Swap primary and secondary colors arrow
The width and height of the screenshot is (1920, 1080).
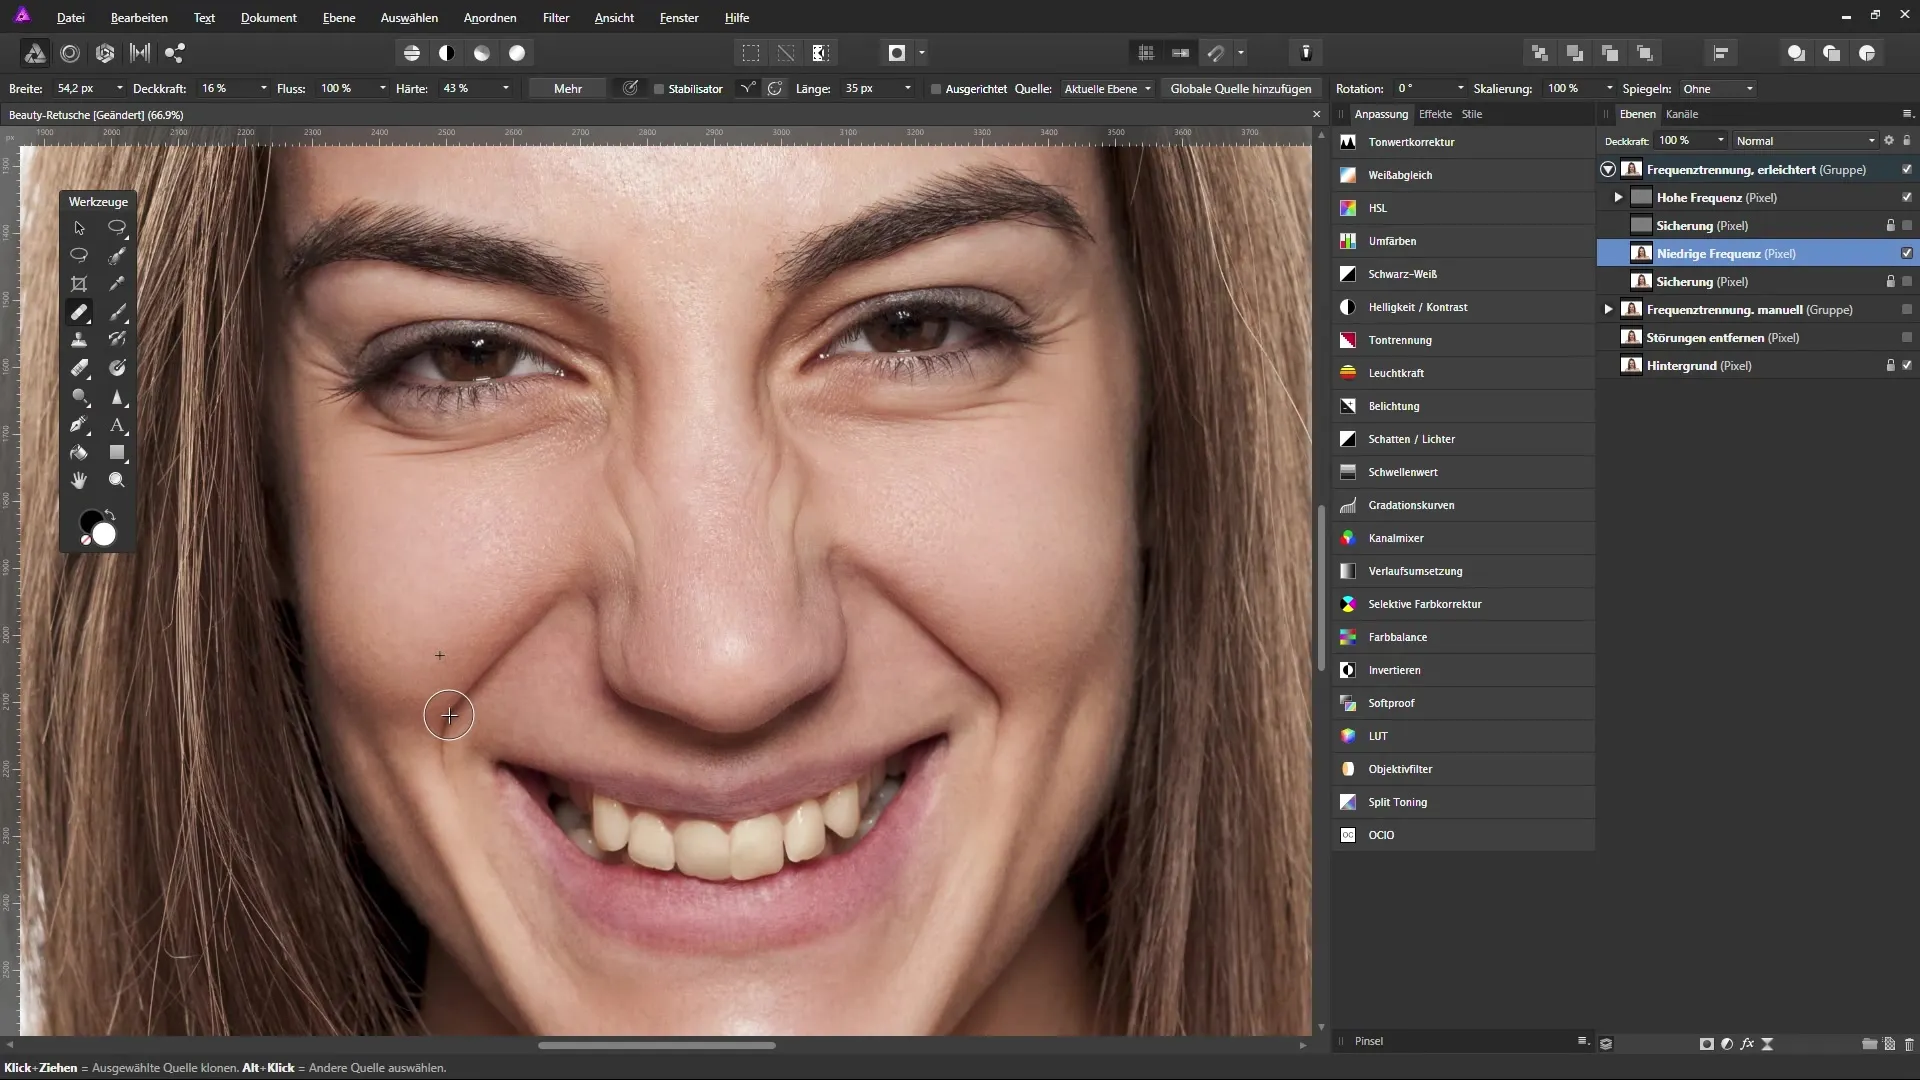(x=110, y=516)
